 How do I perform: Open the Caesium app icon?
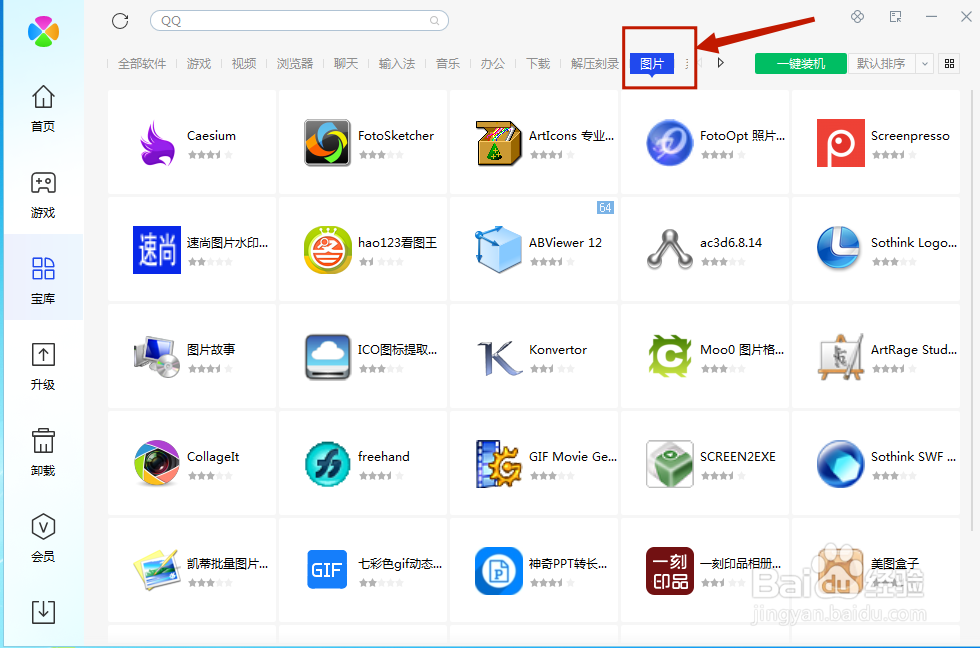coord(157,143)
